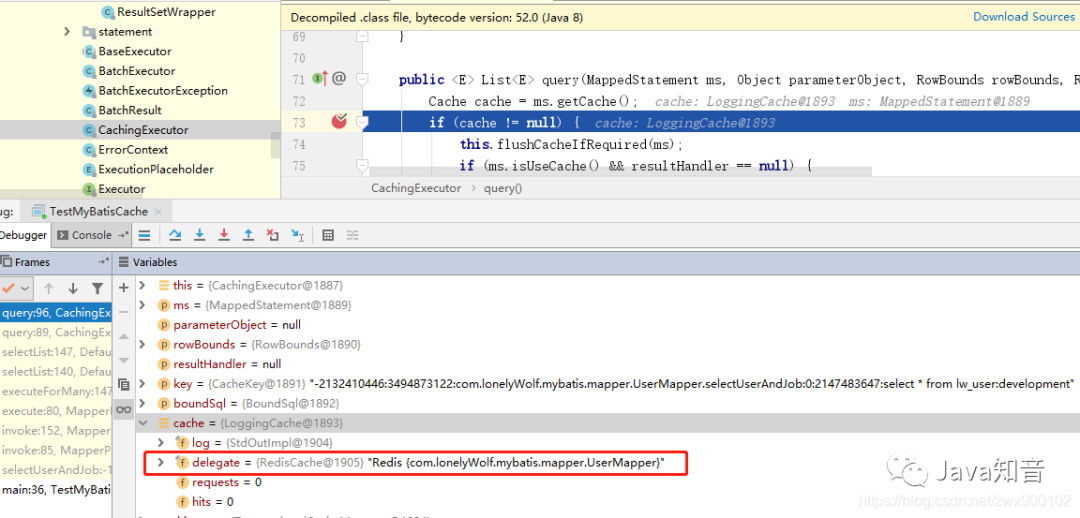Select BatchResult in project tree
Screen dimensions: 1080x518
click(129, 110)
